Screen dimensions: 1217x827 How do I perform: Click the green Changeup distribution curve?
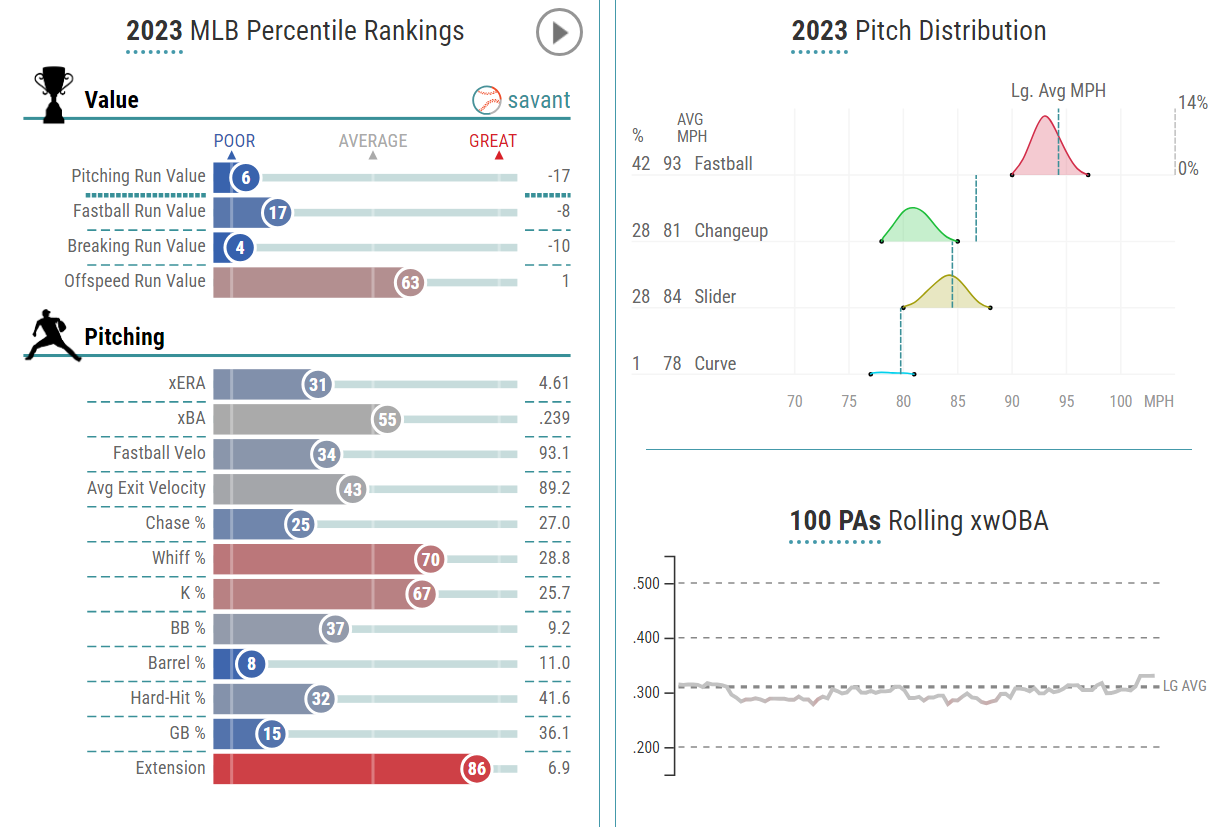point(914,226)
